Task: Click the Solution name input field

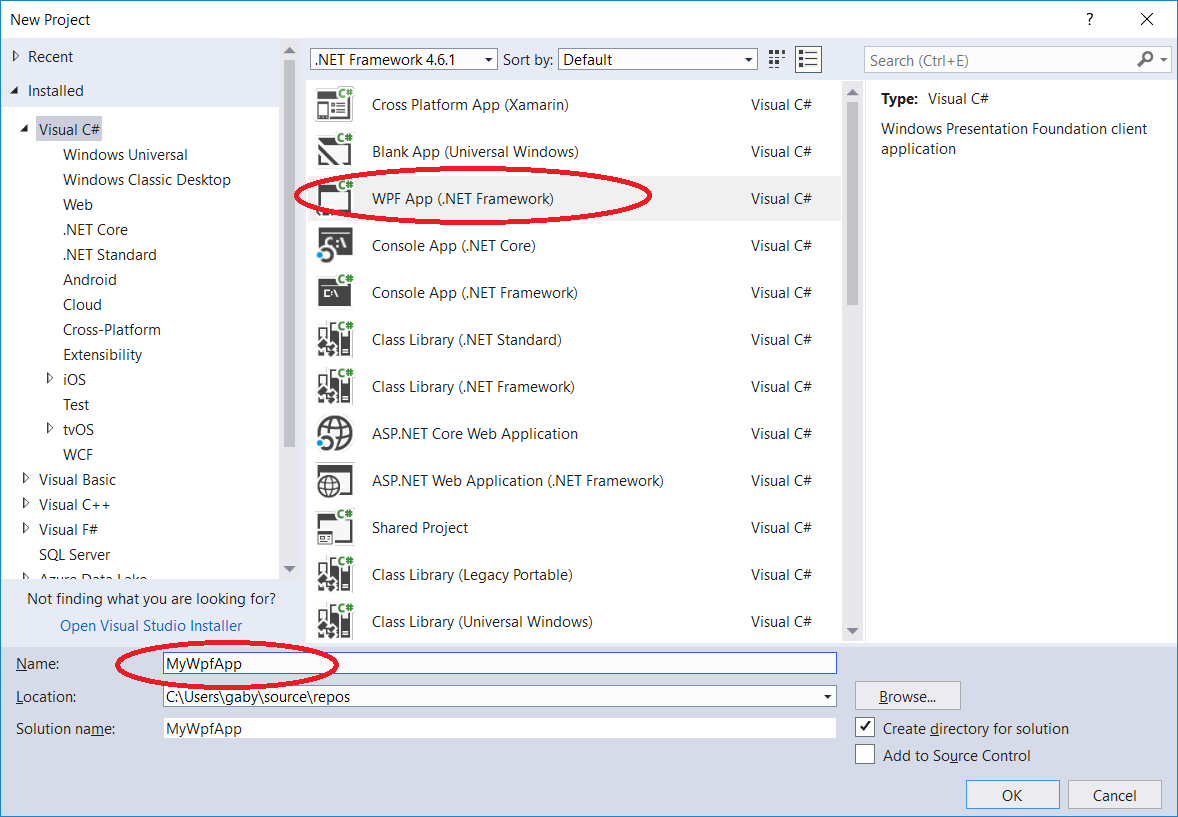Action: tap(500, 728)
